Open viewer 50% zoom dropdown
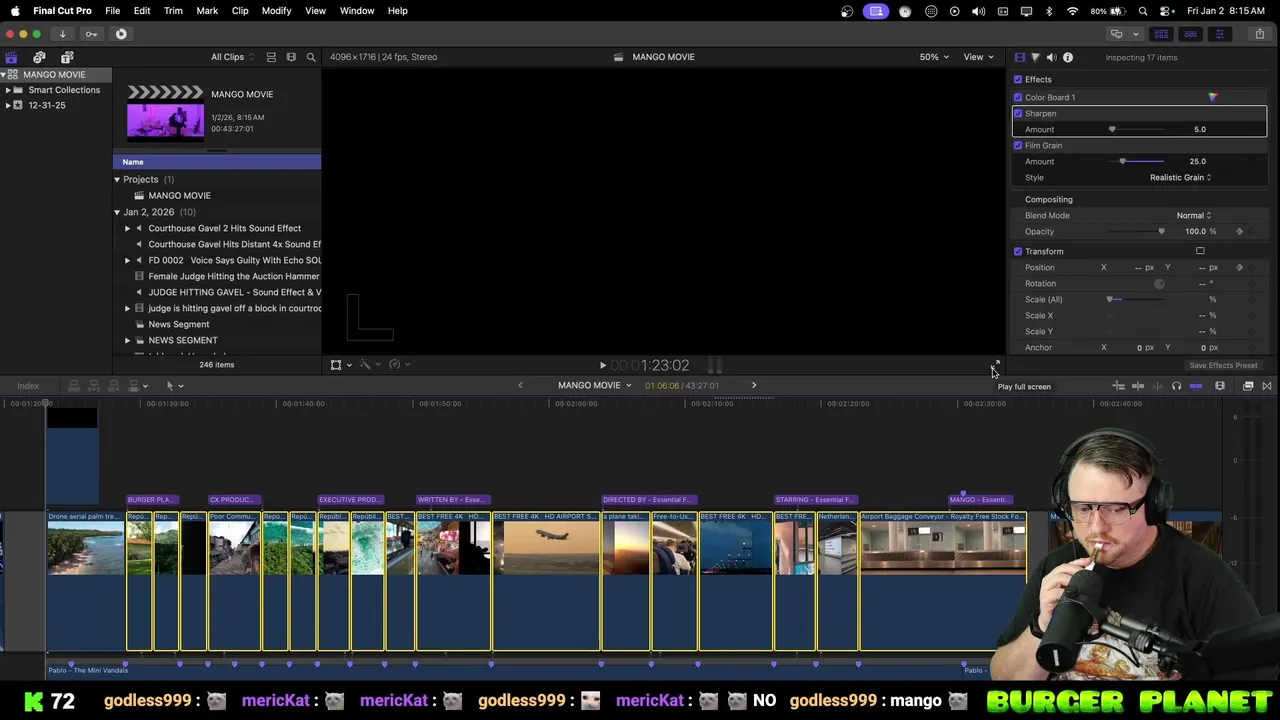Screen dimensions: 1280x720 click(934, 57)
